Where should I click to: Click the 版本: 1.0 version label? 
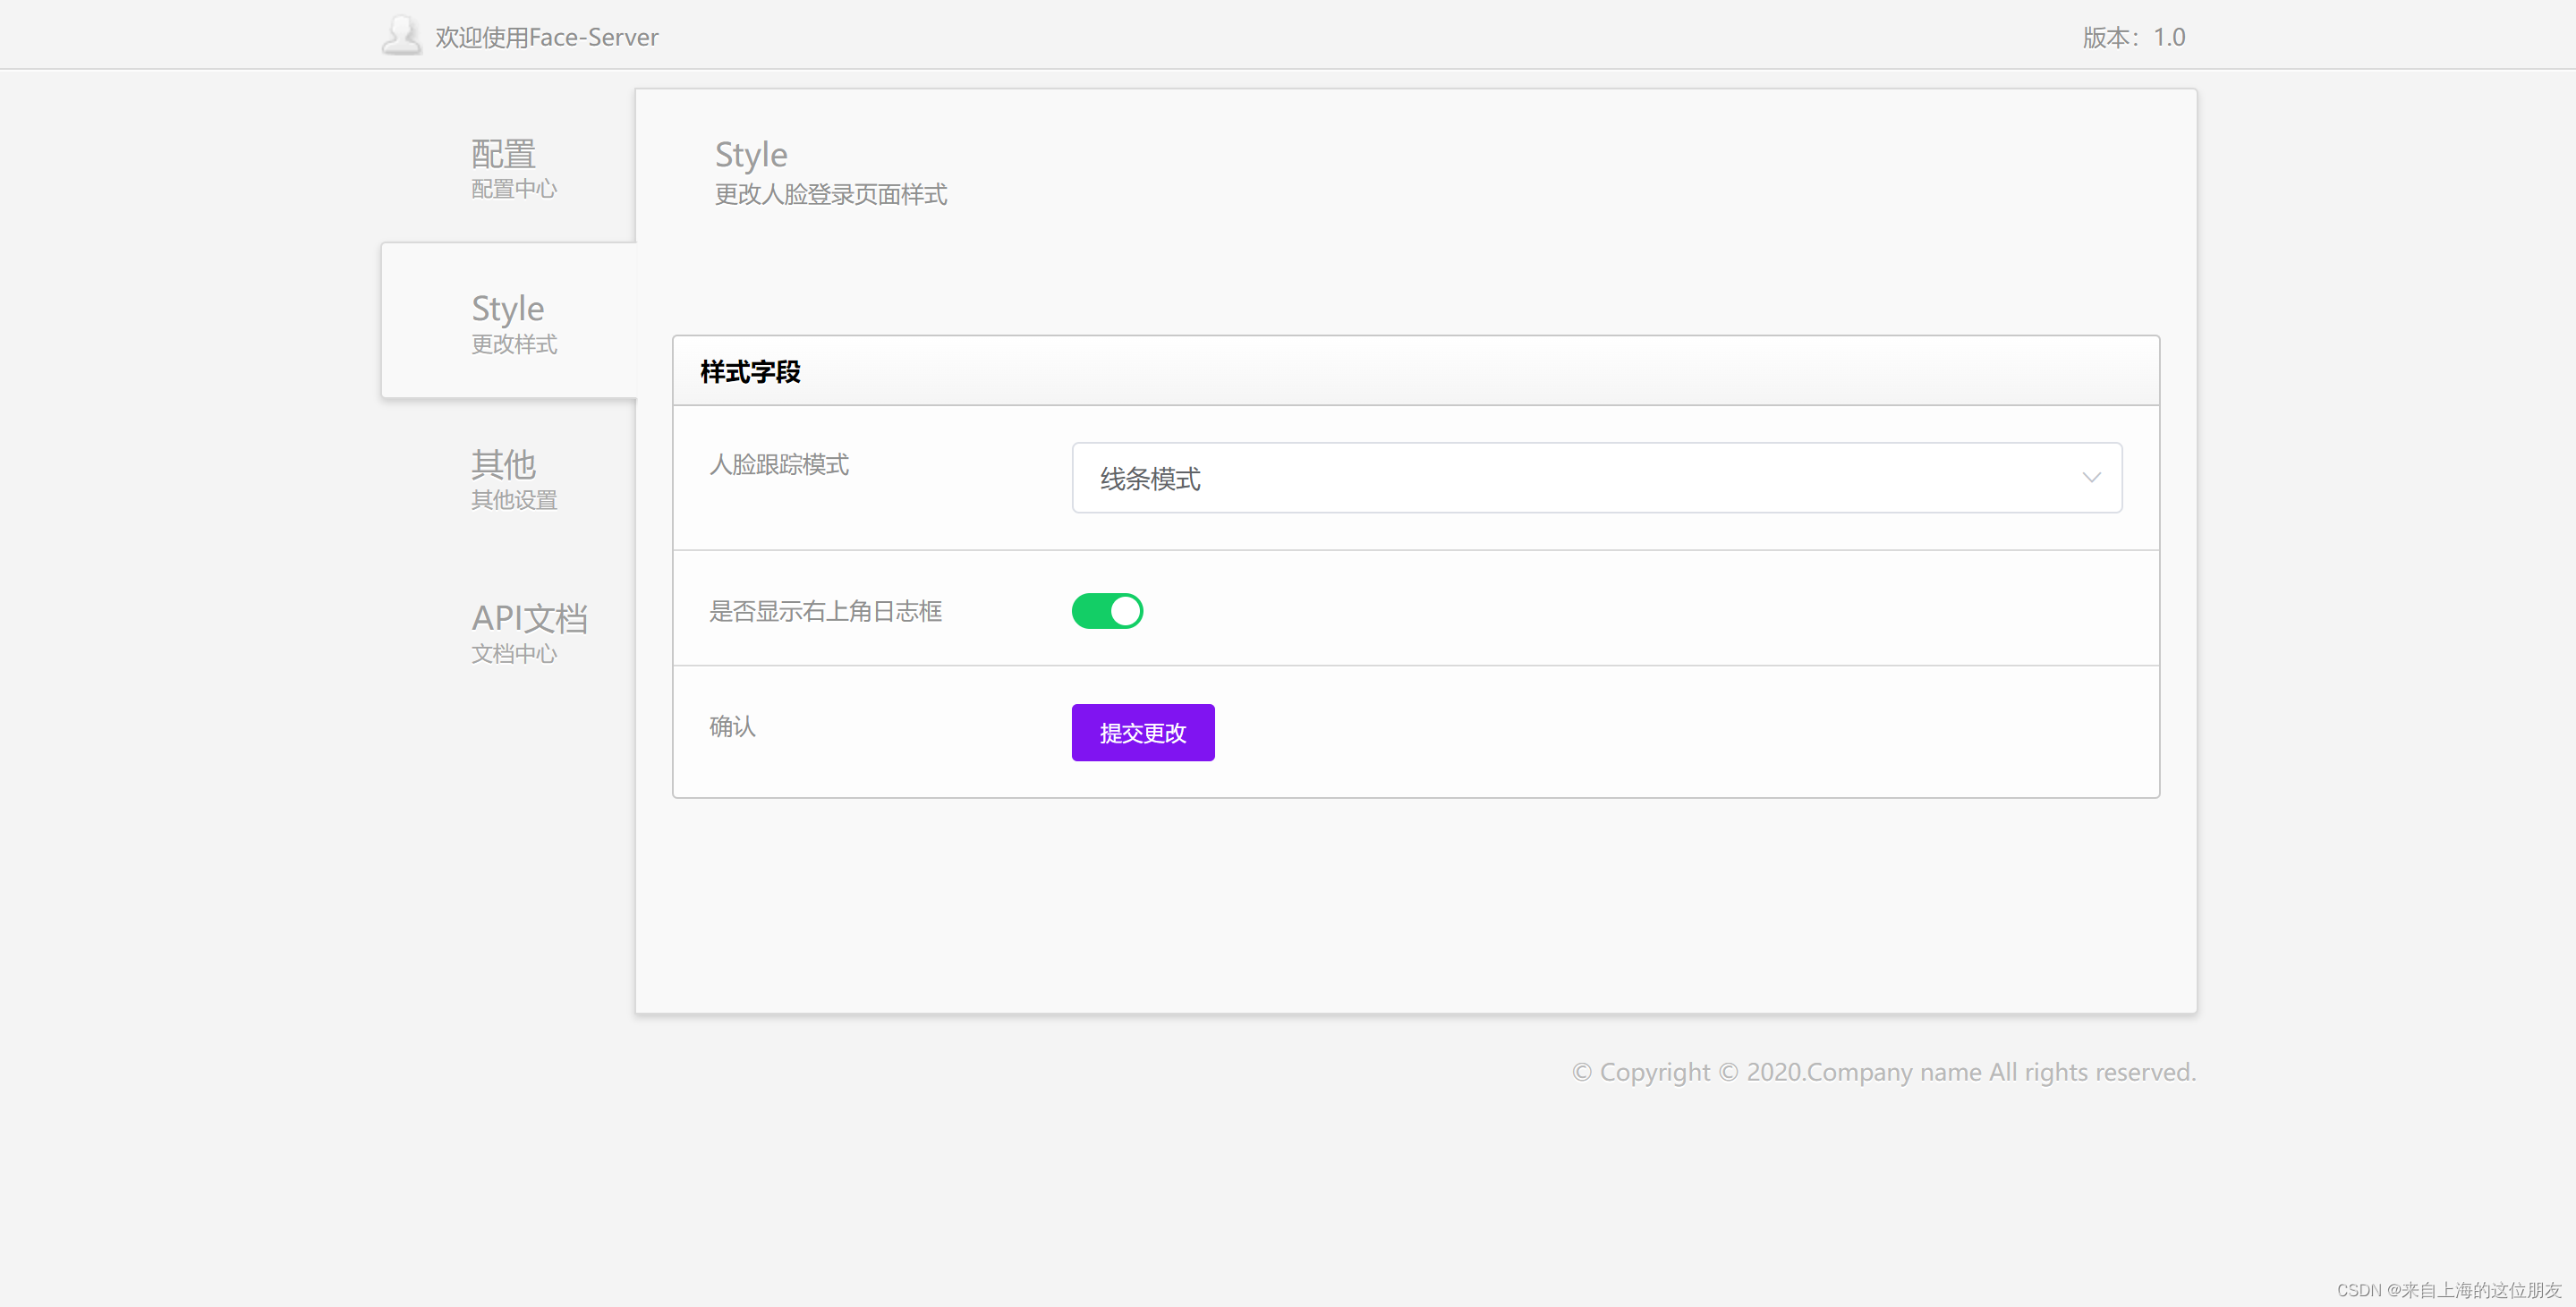(x=2133, y=37)
